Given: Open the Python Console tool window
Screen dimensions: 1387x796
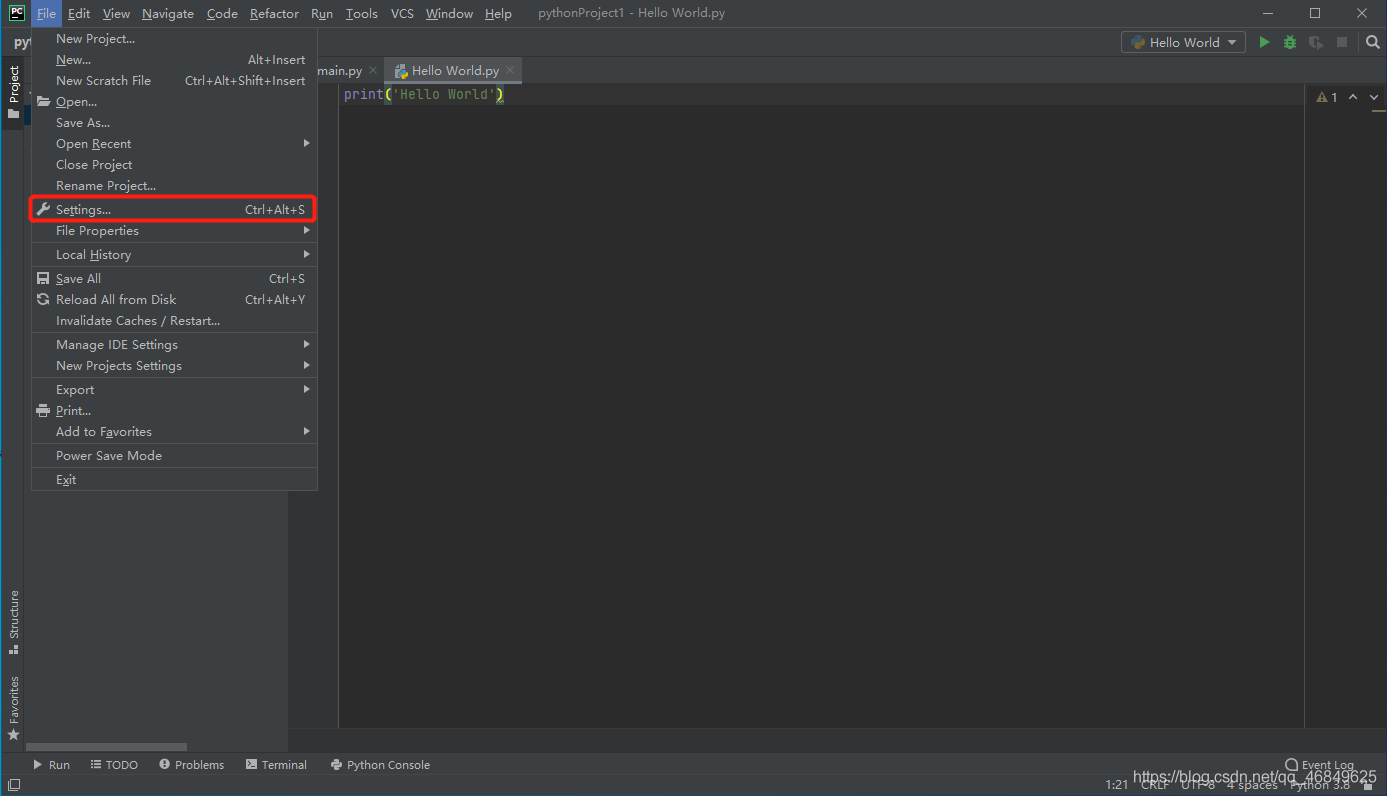Looking at the screenshot, I should [x=380, y=765].
